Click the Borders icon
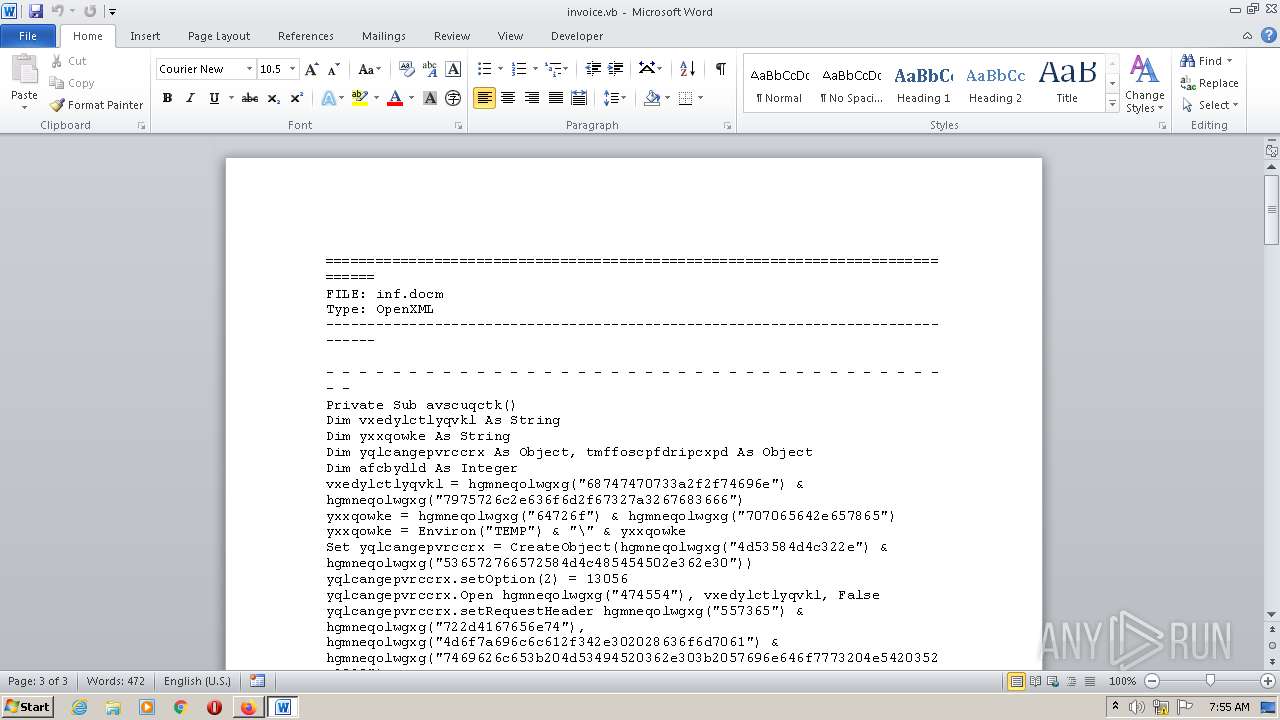The image size is (1280, 720). click(686, 98)
